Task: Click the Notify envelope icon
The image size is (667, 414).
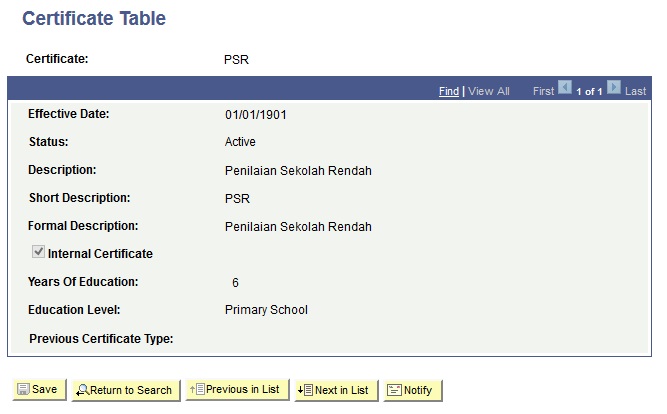Action: (394, 390)
